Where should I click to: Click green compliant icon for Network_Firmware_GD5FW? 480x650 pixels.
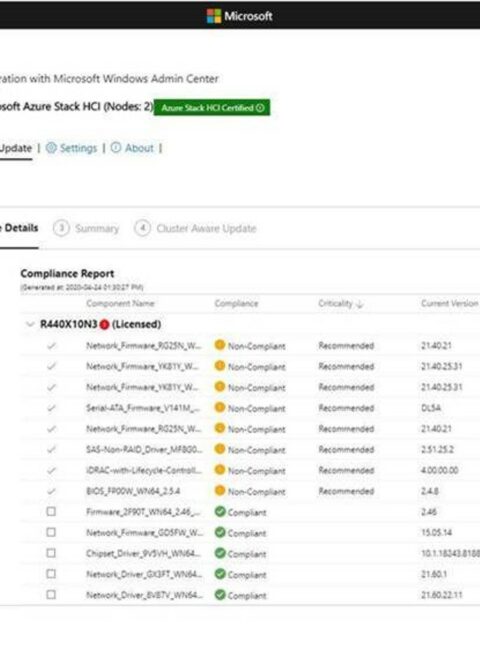[x=220, y=533]
